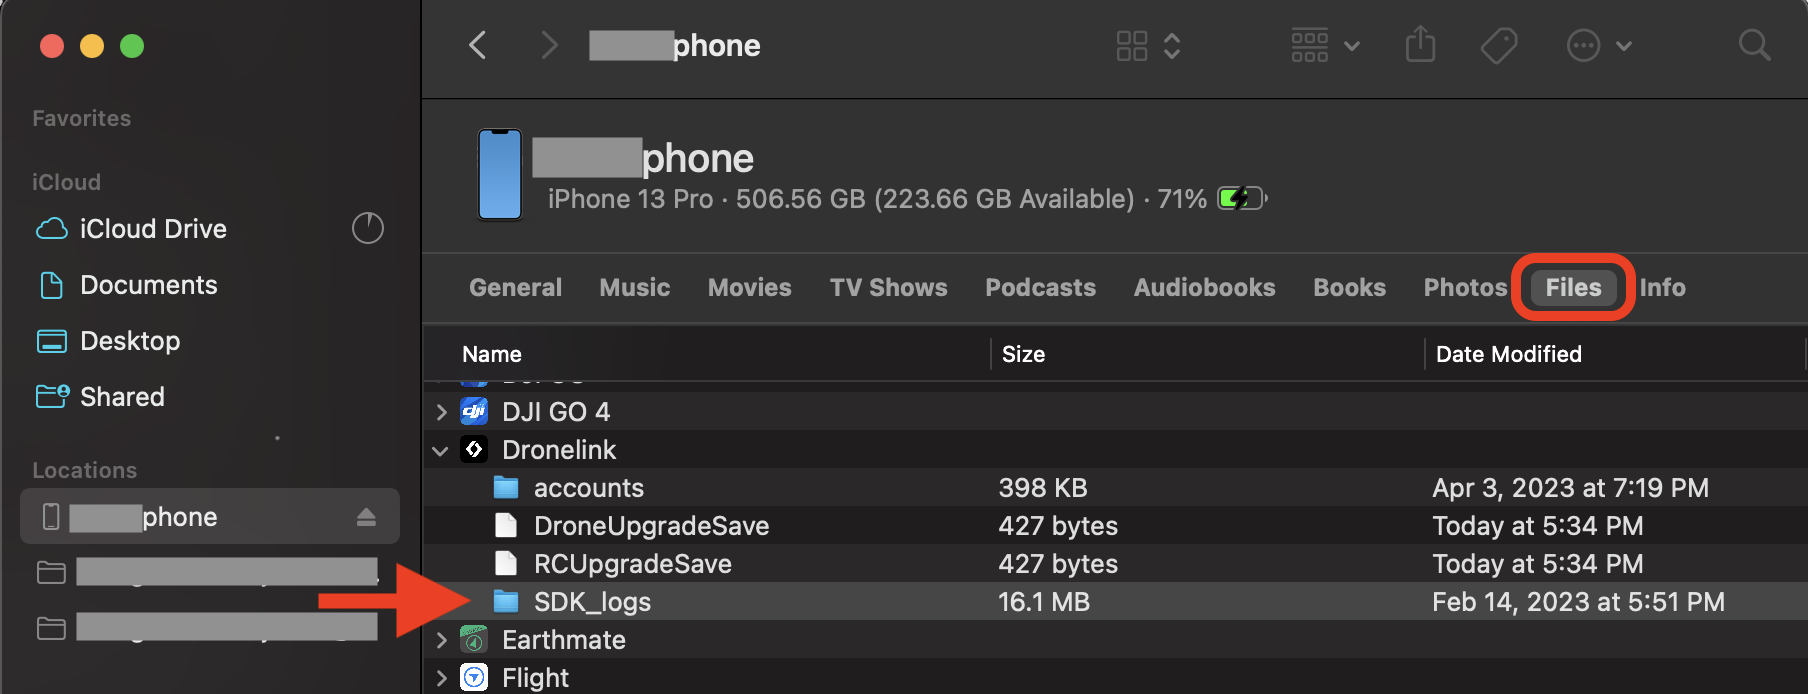
Task: Click the DJI GO 4 app icon
Action: pos(474,411)
